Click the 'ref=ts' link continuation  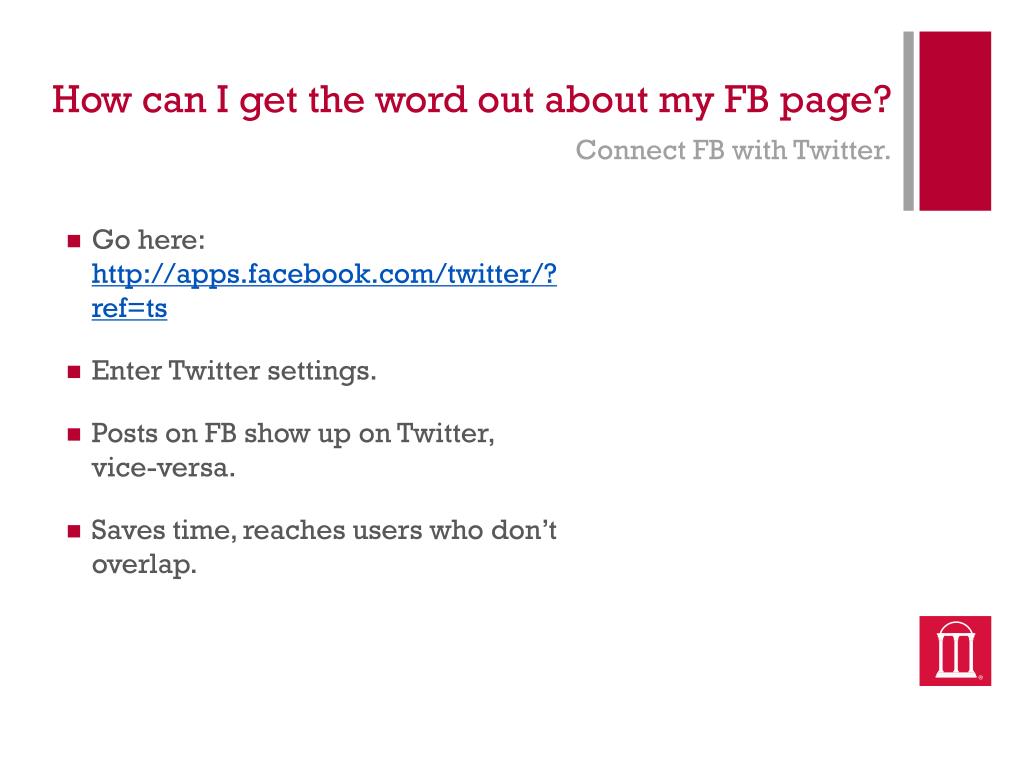point(129,308)
